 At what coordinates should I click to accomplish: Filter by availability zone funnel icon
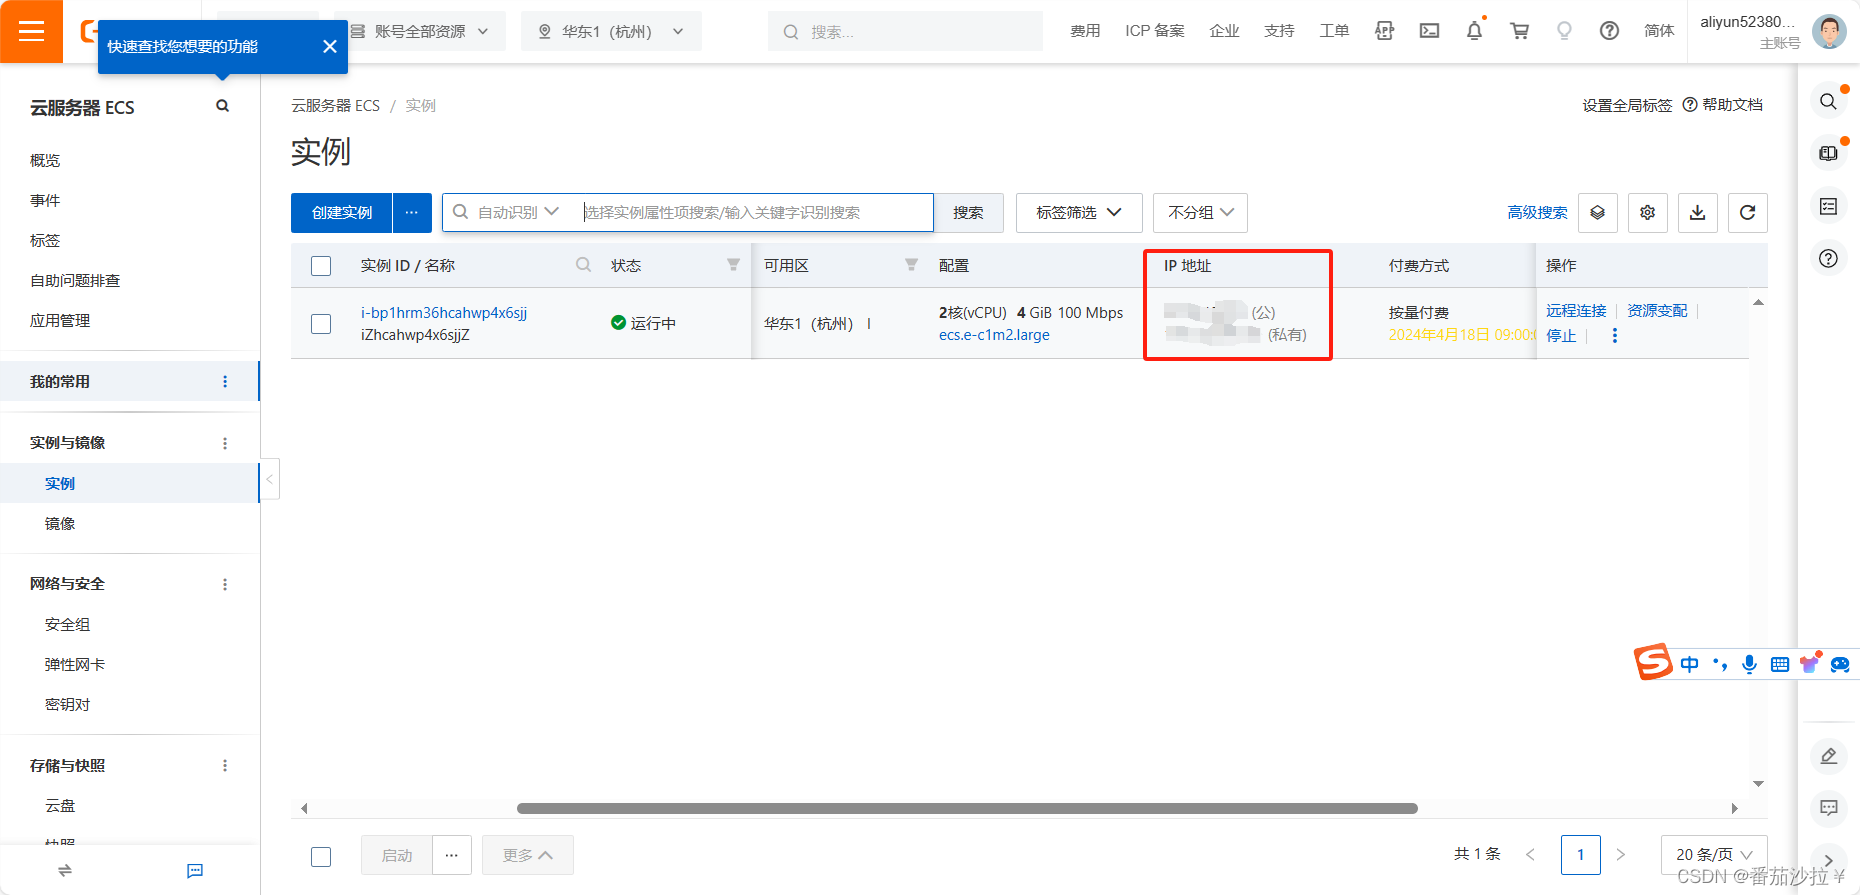(911, 265)
